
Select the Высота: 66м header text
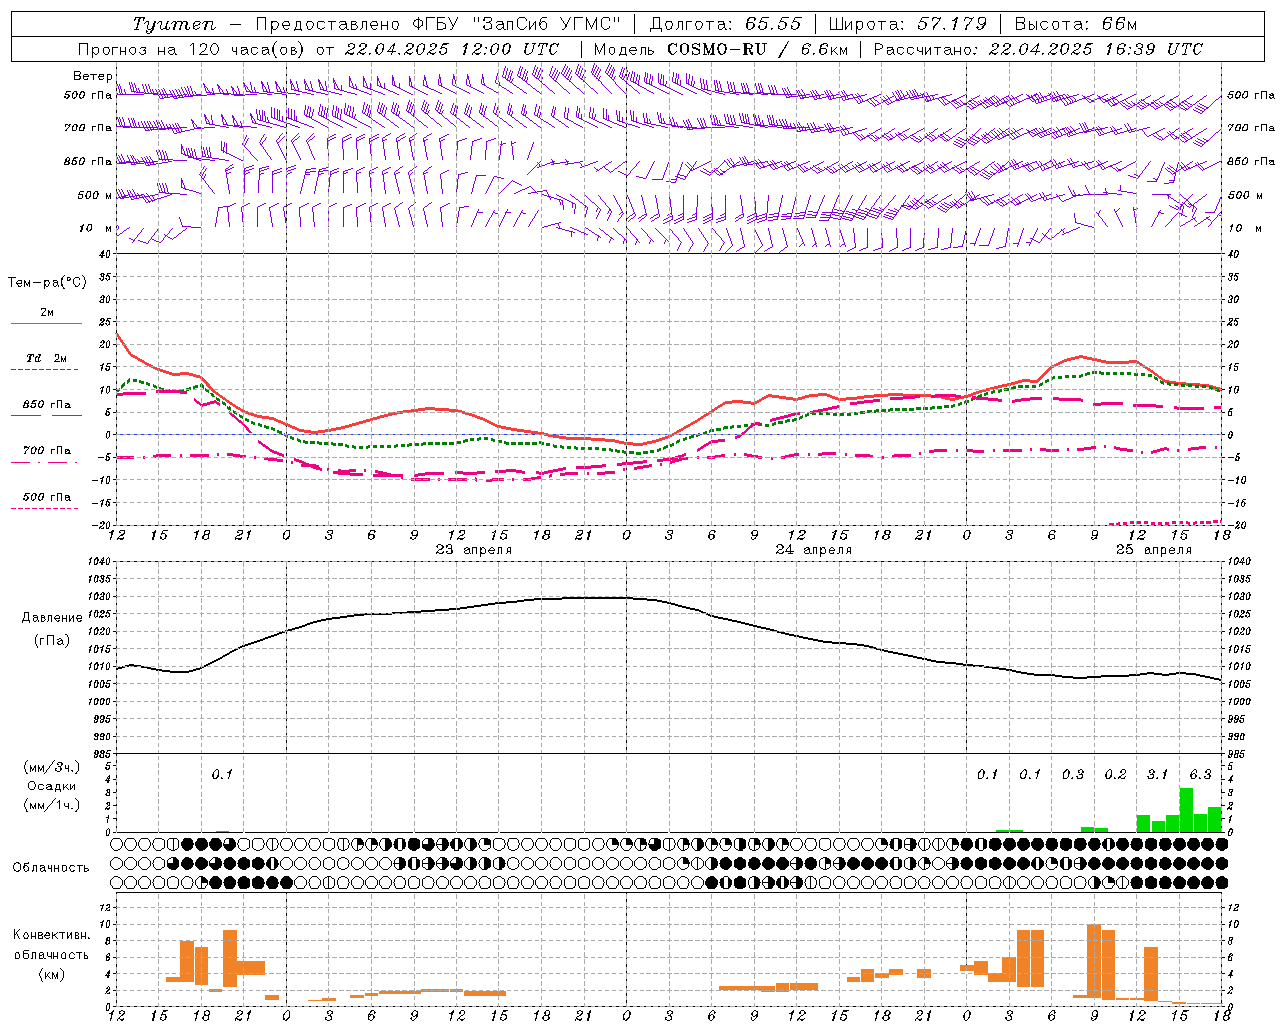tap(1076, 24)
